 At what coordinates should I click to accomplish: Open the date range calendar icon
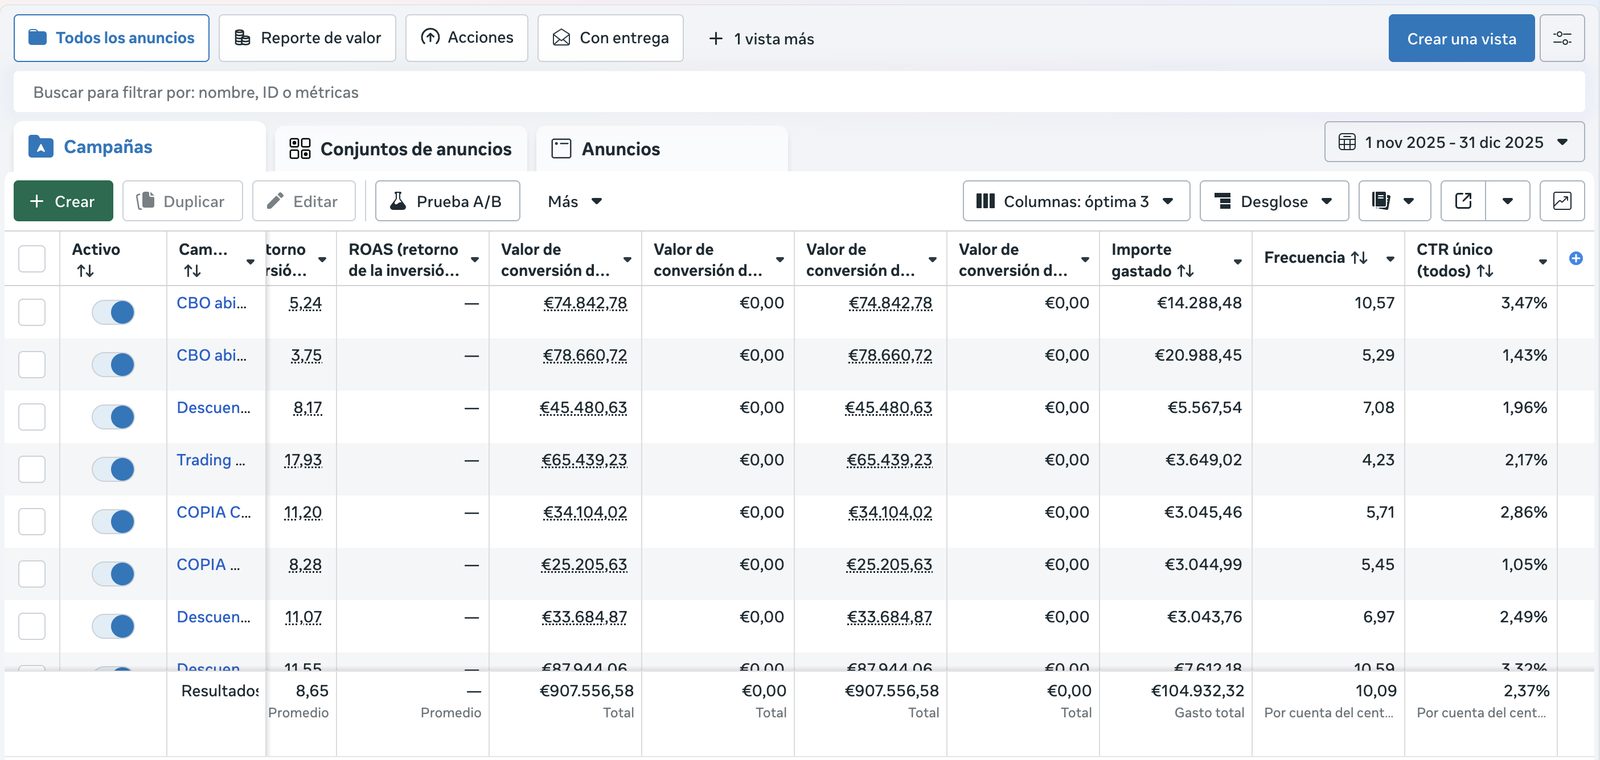tap(1347, 142)
